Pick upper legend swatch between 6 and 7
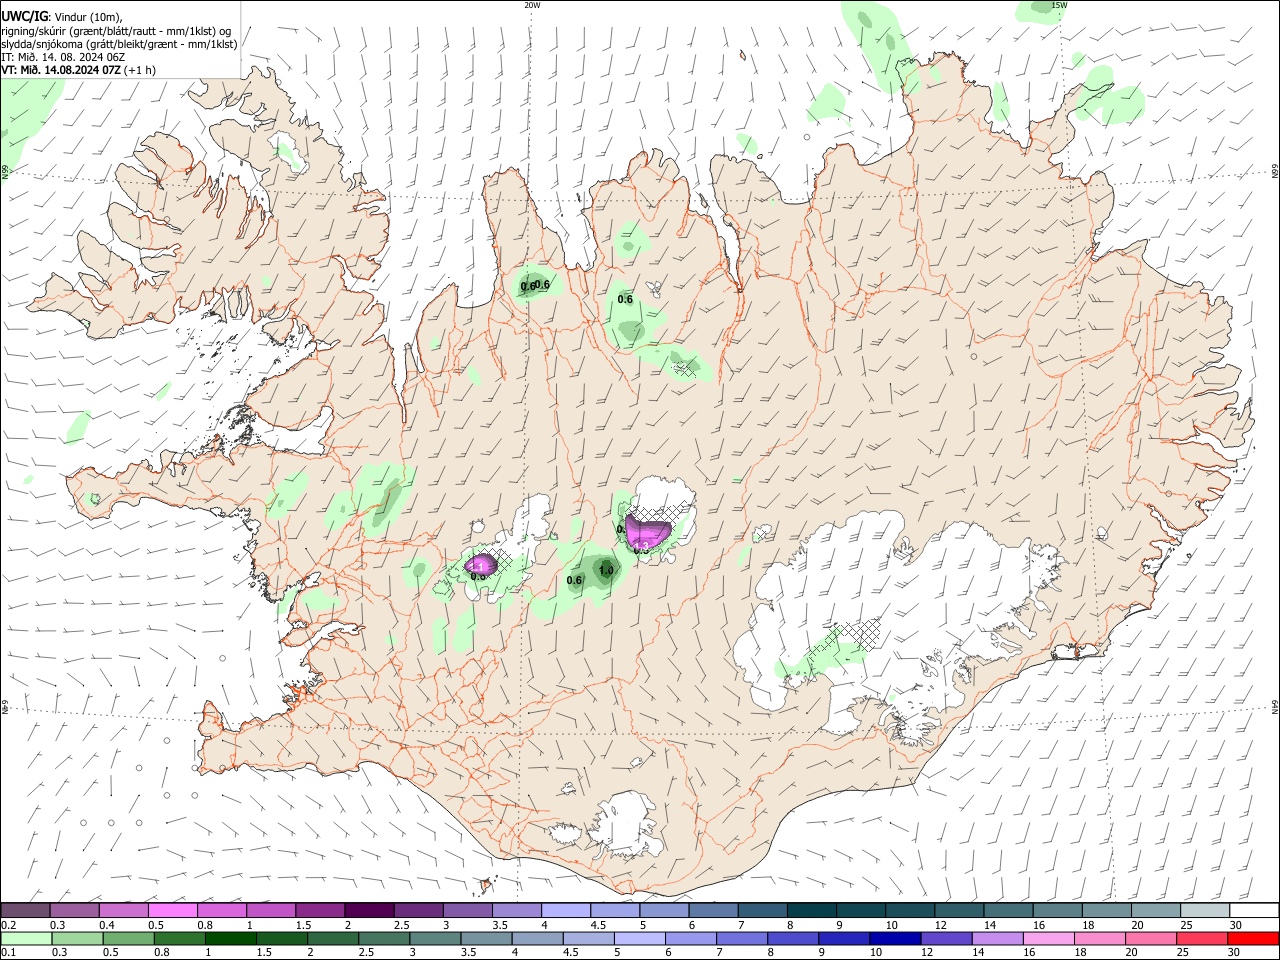The width and height of the screenshot is (1280, 960). point(713,910)
